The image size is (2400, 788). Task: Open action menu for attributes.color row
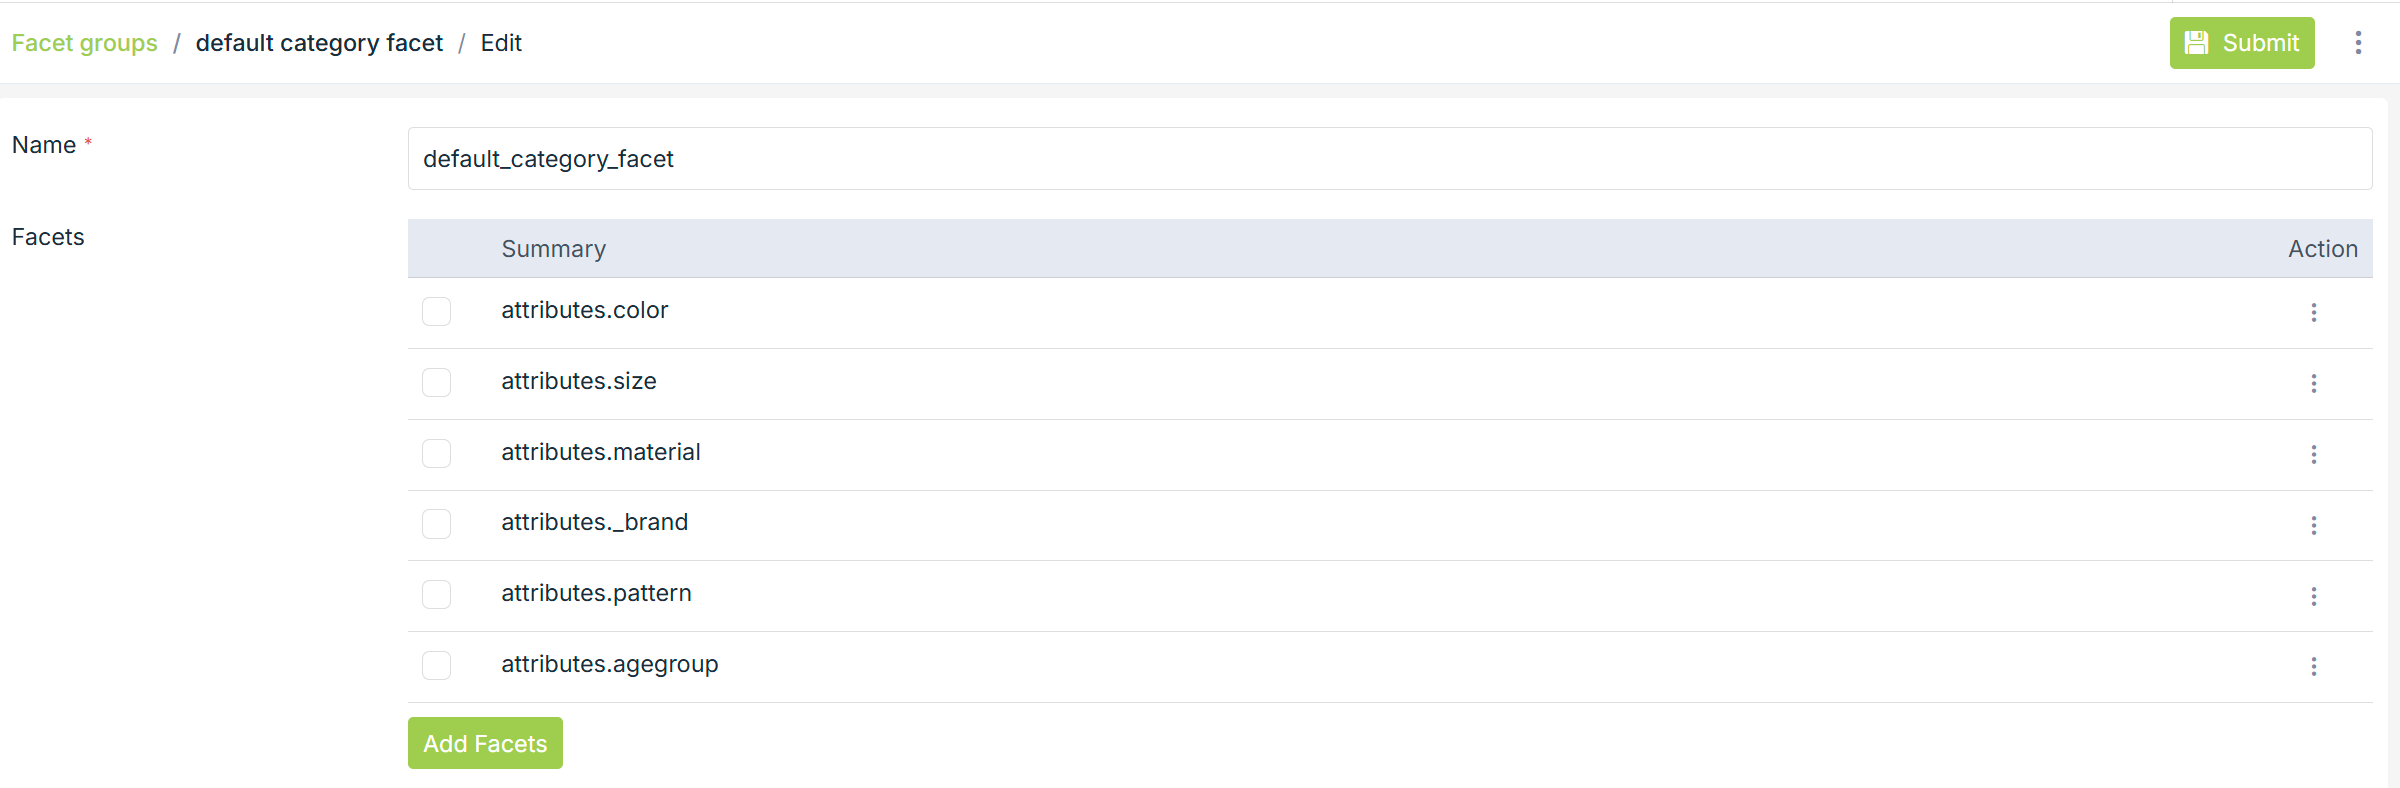click(x=2313, y=313)
